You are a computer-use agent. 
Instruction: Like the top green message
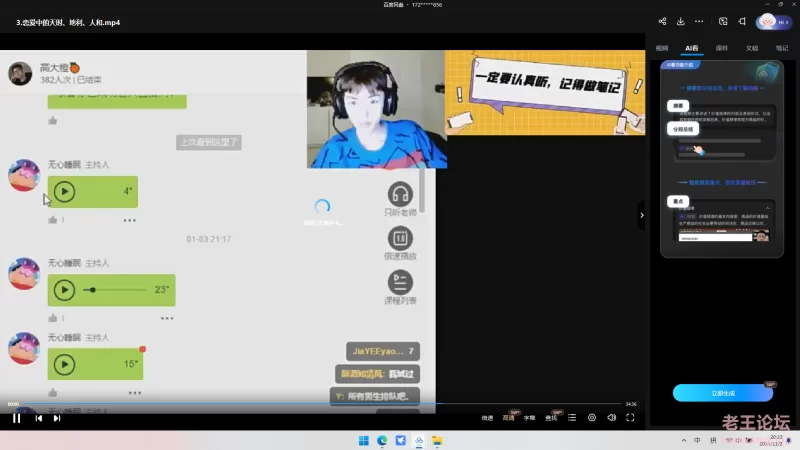[53, 120]
